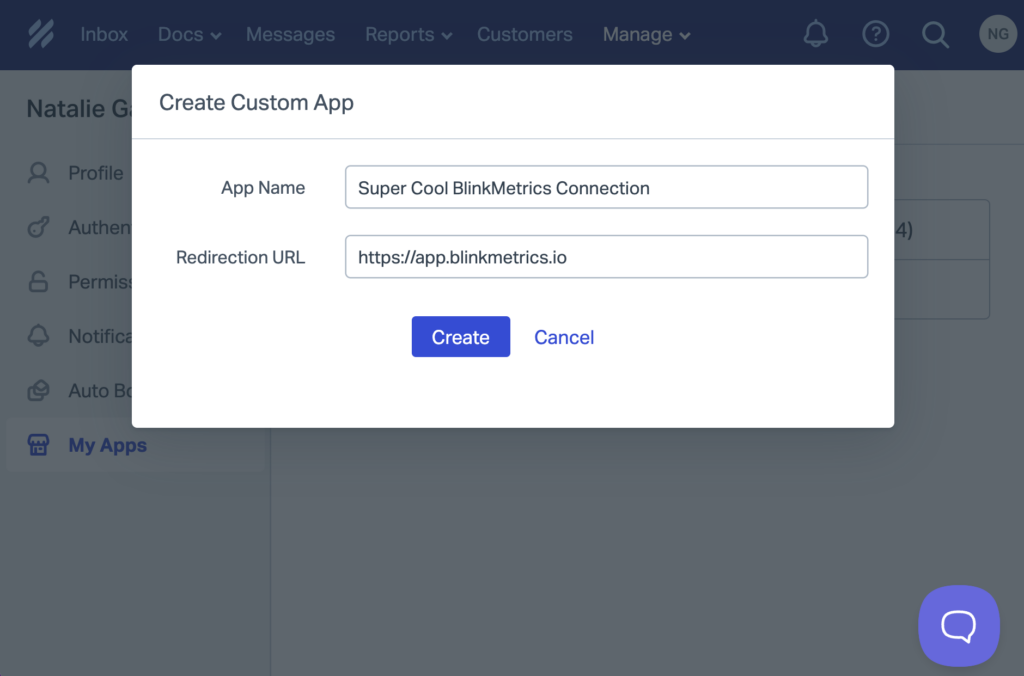Click the Help Scout logo in top bar
The image size is (1024, 676).
click(x=40, y=34)
